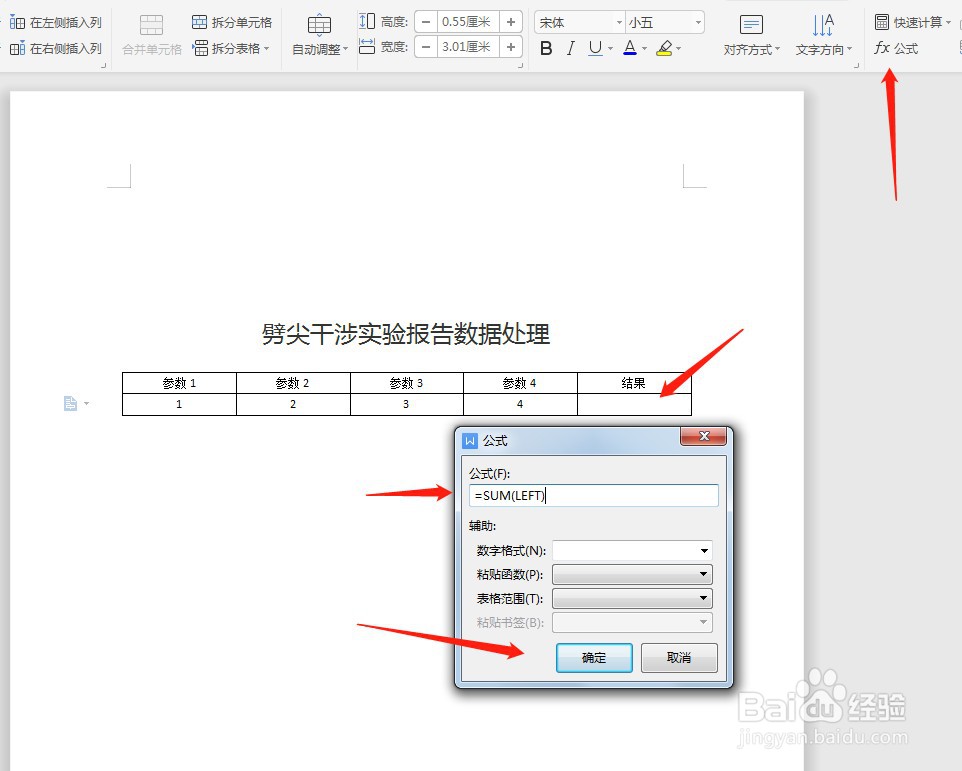
Task: Open the Paste Function (粘贴函数) dropdown
Action: click(x=632, y=575)
